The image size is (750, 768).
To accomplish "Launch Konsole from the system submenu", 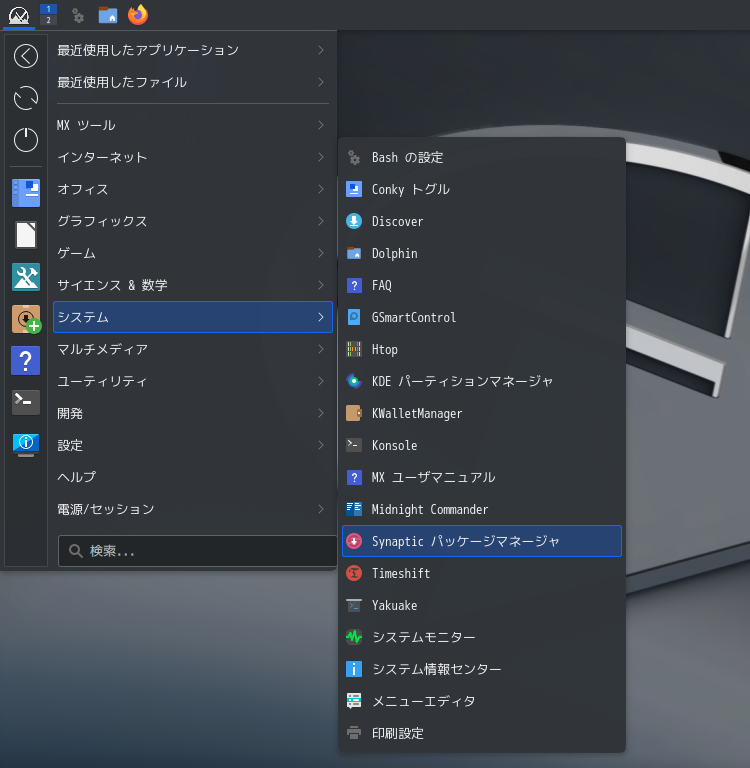I will point(482,445).
